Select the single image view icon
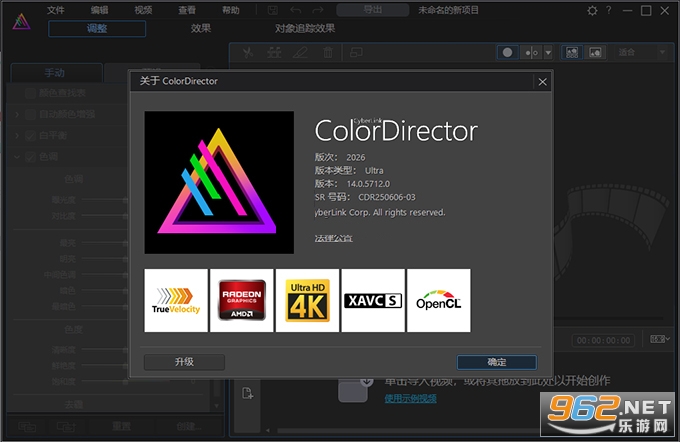 (595, 52)
